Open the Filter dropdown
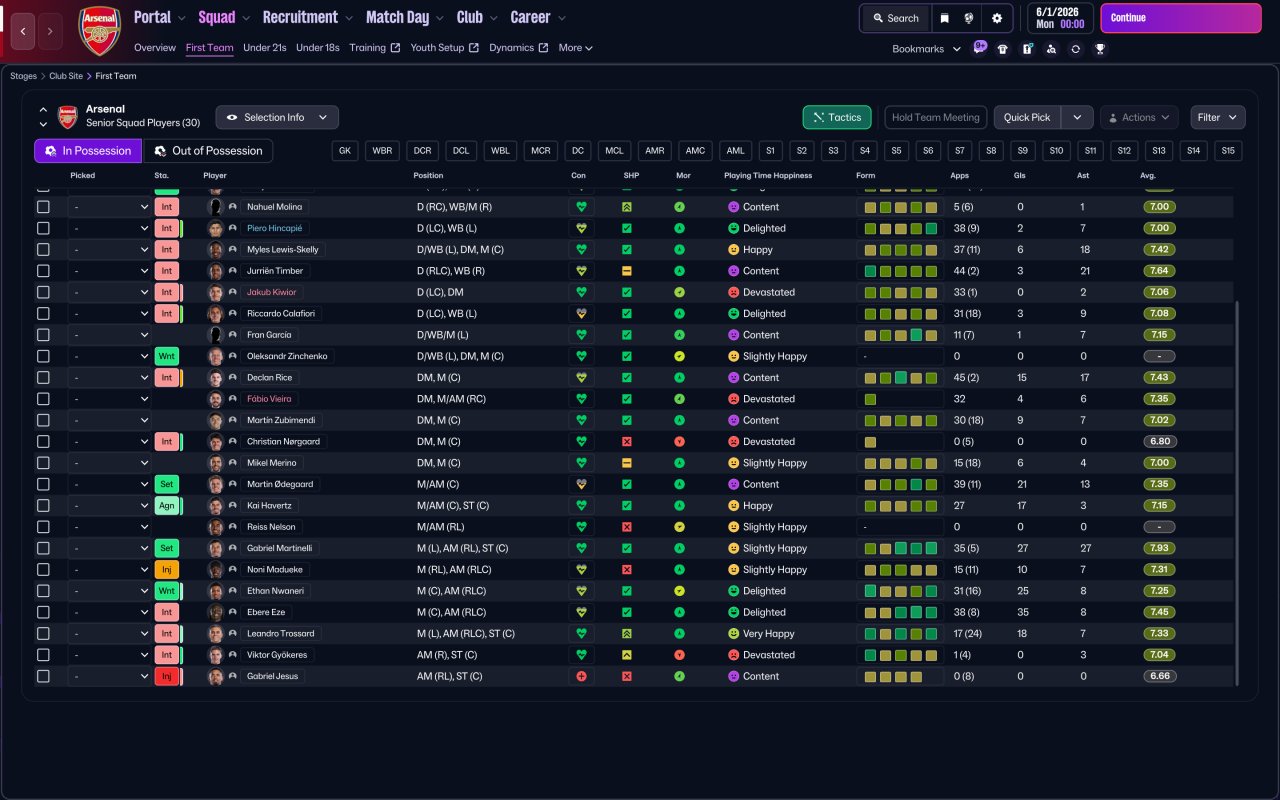Image resolution: width=1280 pixels, height=800 pixels. tap(1218, 117)
